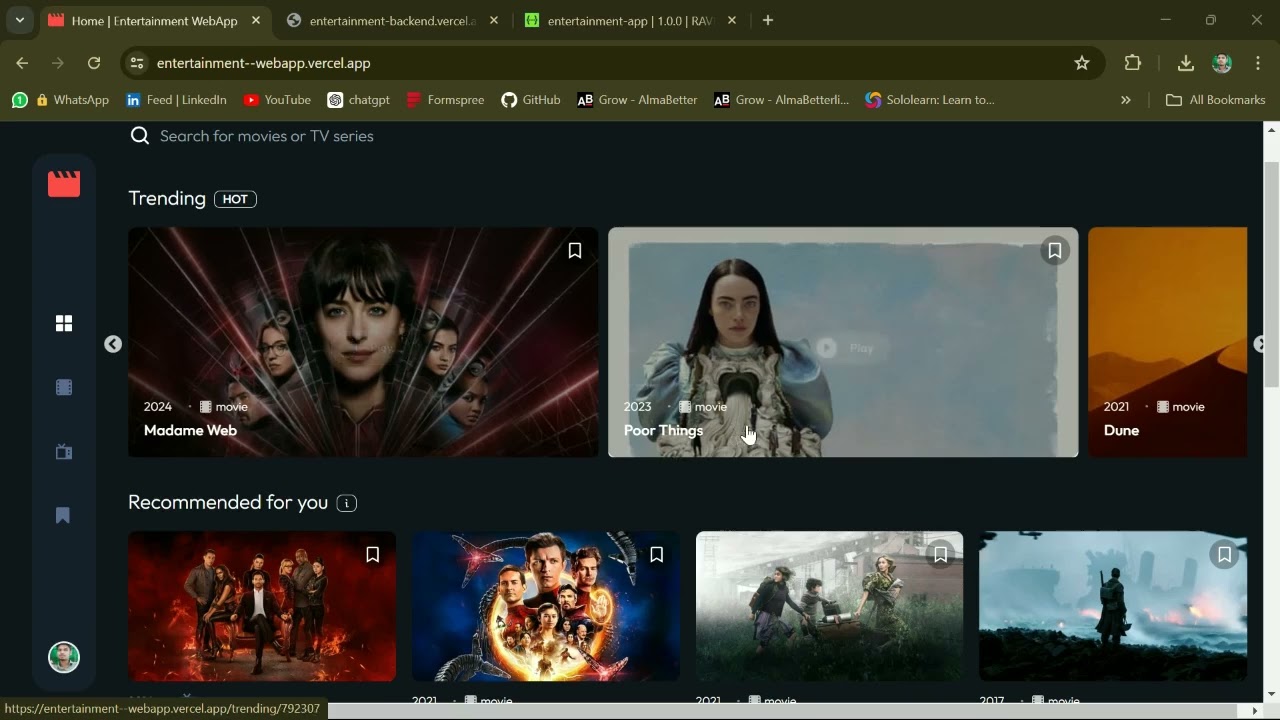Bookmark the Poor Things card

(1055, 251)
